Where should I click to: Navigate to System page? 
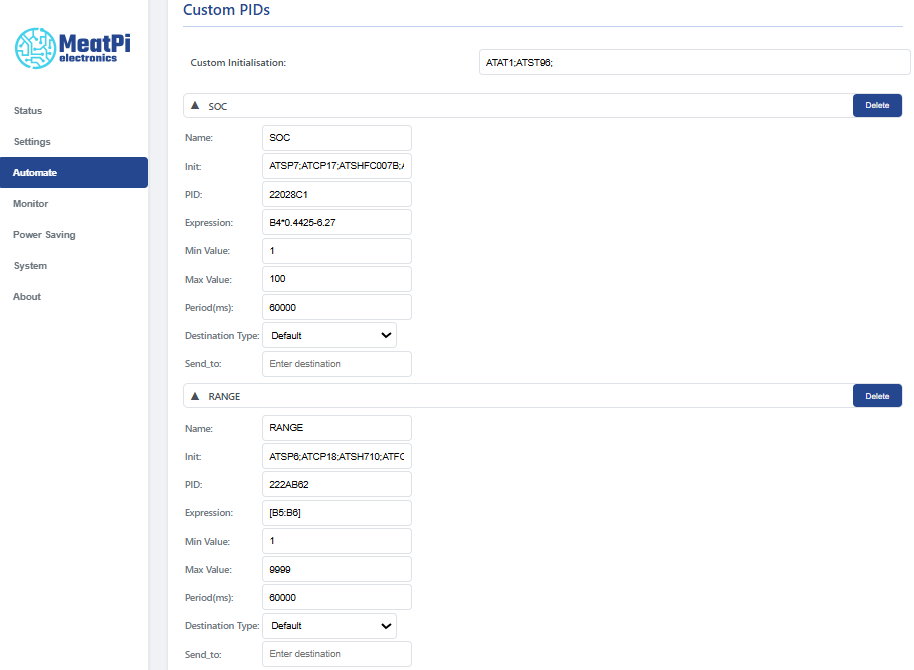click(30, 266)
